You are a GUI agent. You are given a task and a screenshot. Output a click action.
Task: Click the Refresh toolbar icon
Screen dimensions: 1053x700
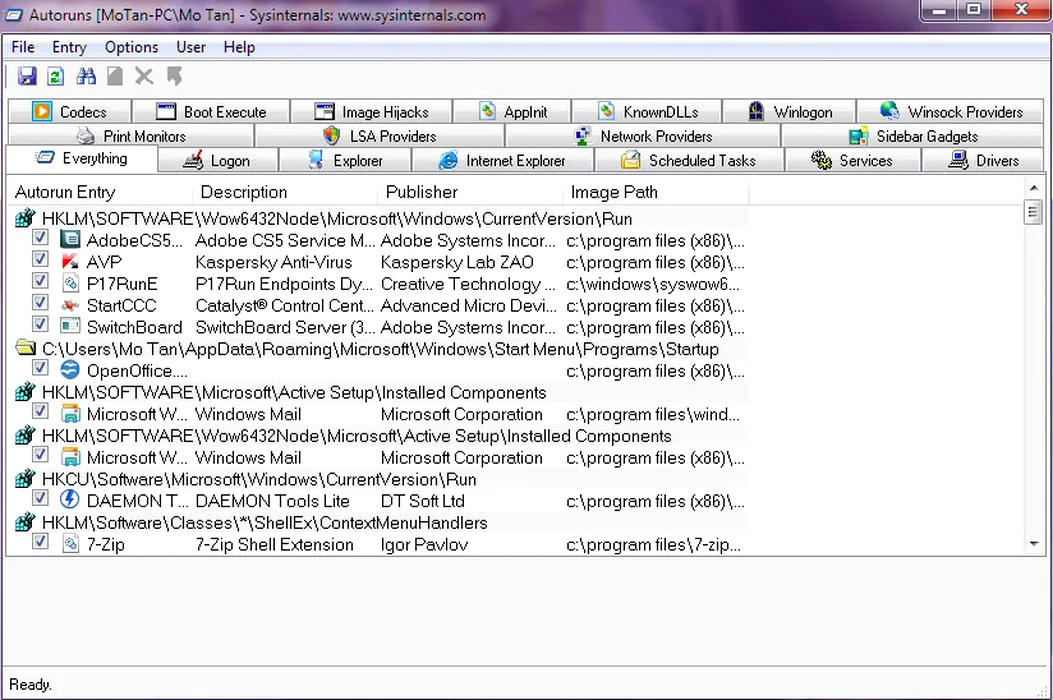coord(56,76)
